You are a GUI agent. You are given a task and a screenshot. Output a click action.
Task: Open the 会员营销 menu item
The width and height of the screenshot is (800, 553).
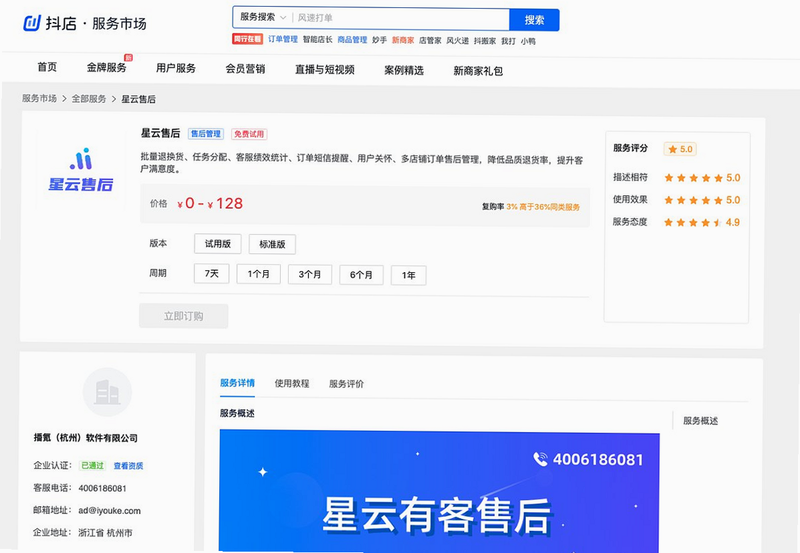(x=245, y=69)
